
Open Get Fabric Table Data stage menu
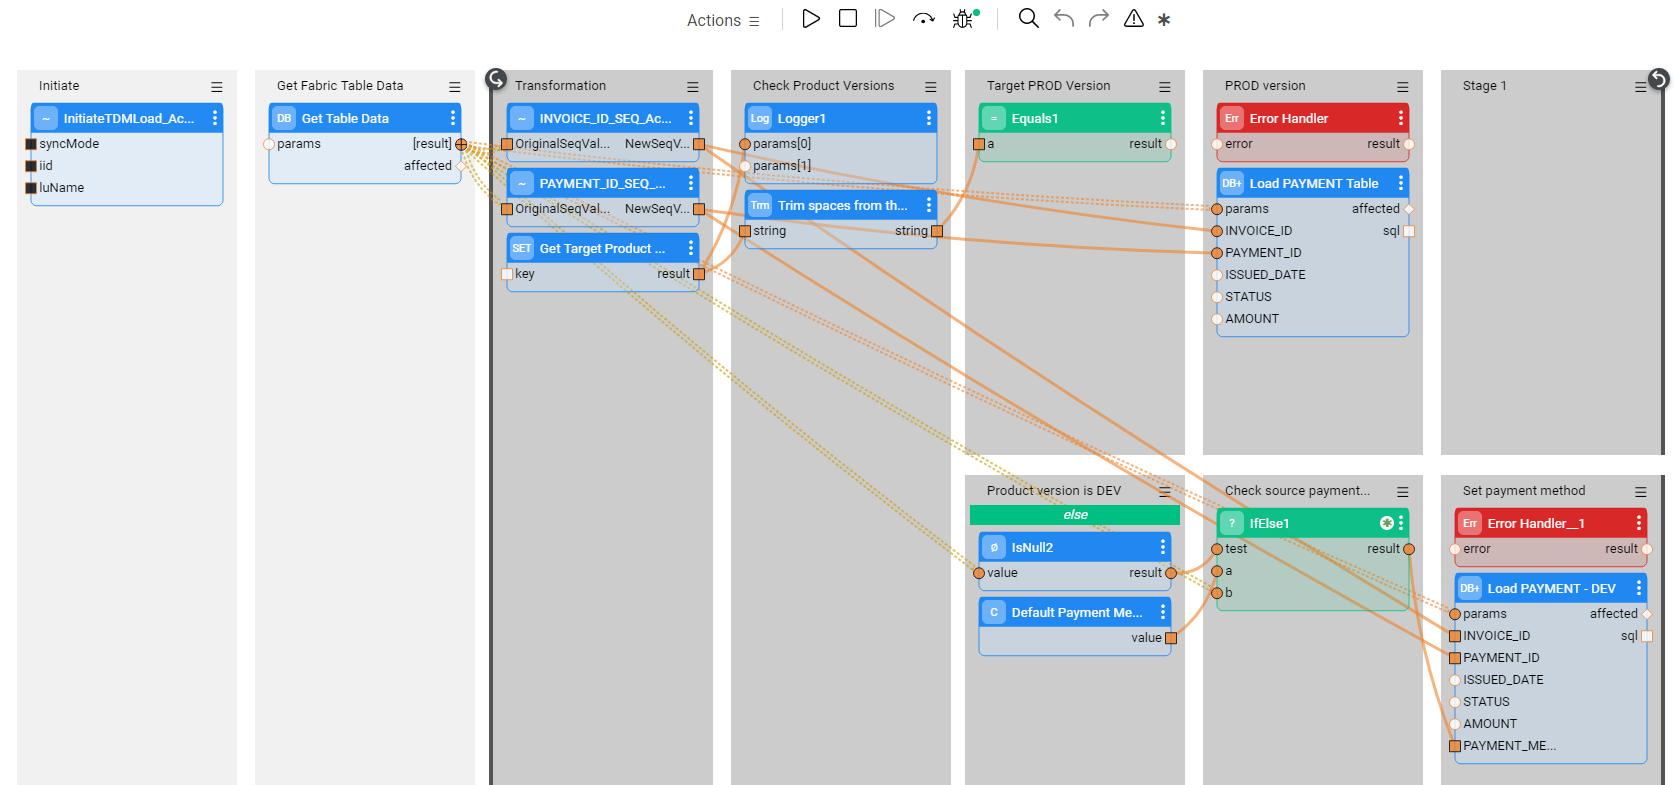[x=455, y=87]
